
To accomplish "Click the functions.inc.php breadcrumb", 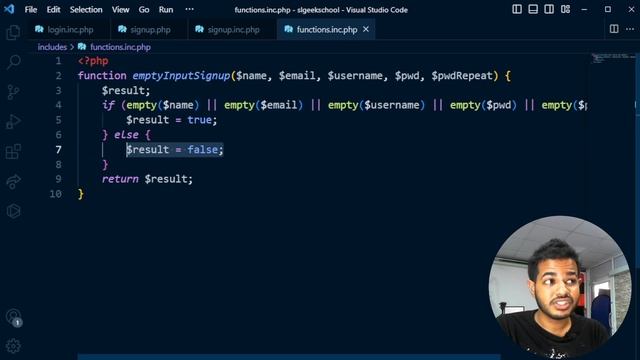I will click(x=120, y=47).
